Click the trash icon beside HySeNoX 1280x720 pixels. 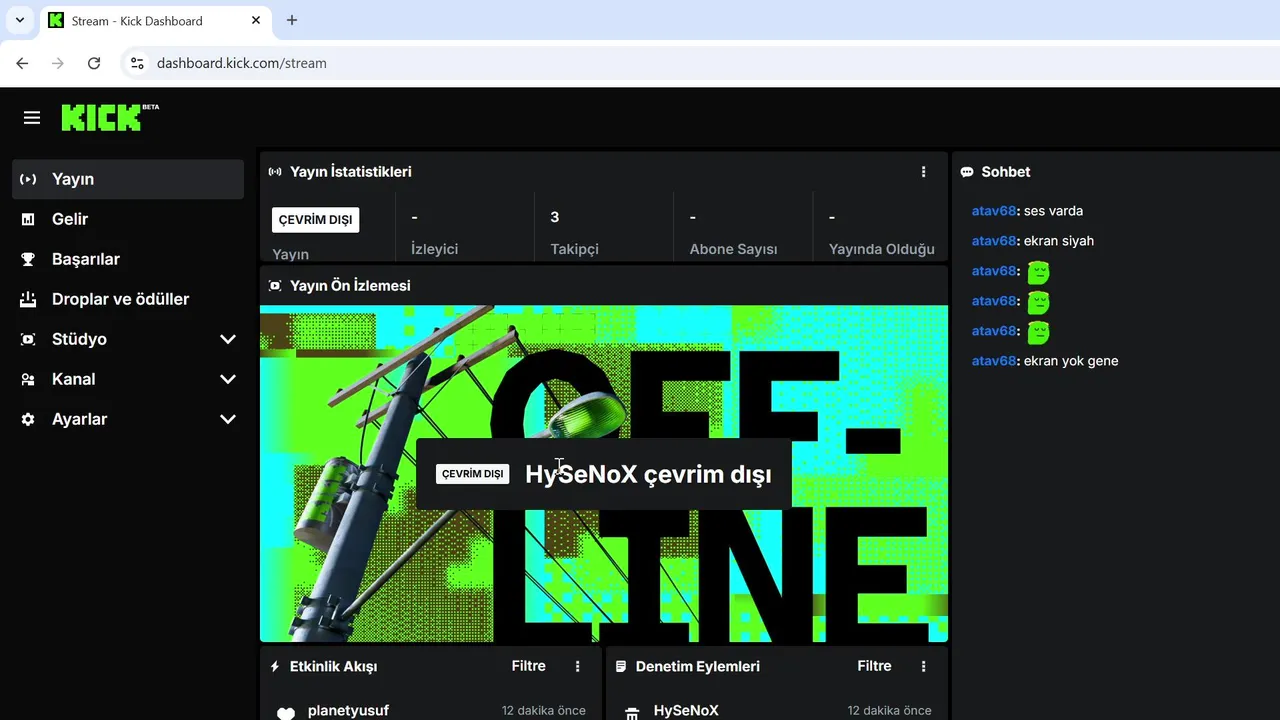pyautogui.click(x=632, y=713)
